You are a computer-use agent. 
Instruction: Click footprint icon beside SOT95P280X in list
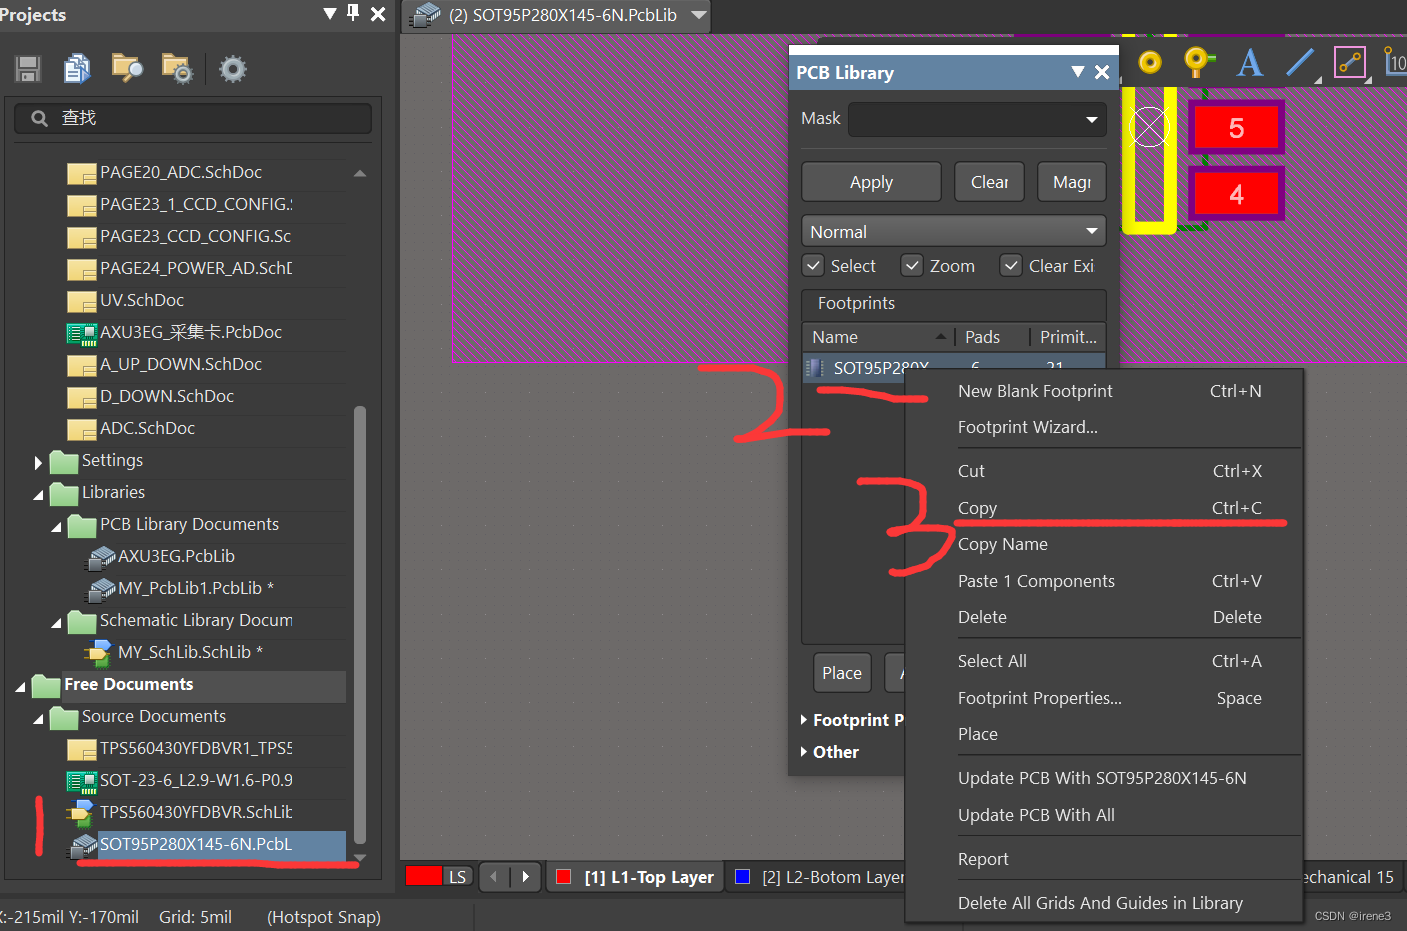point(815,368)
